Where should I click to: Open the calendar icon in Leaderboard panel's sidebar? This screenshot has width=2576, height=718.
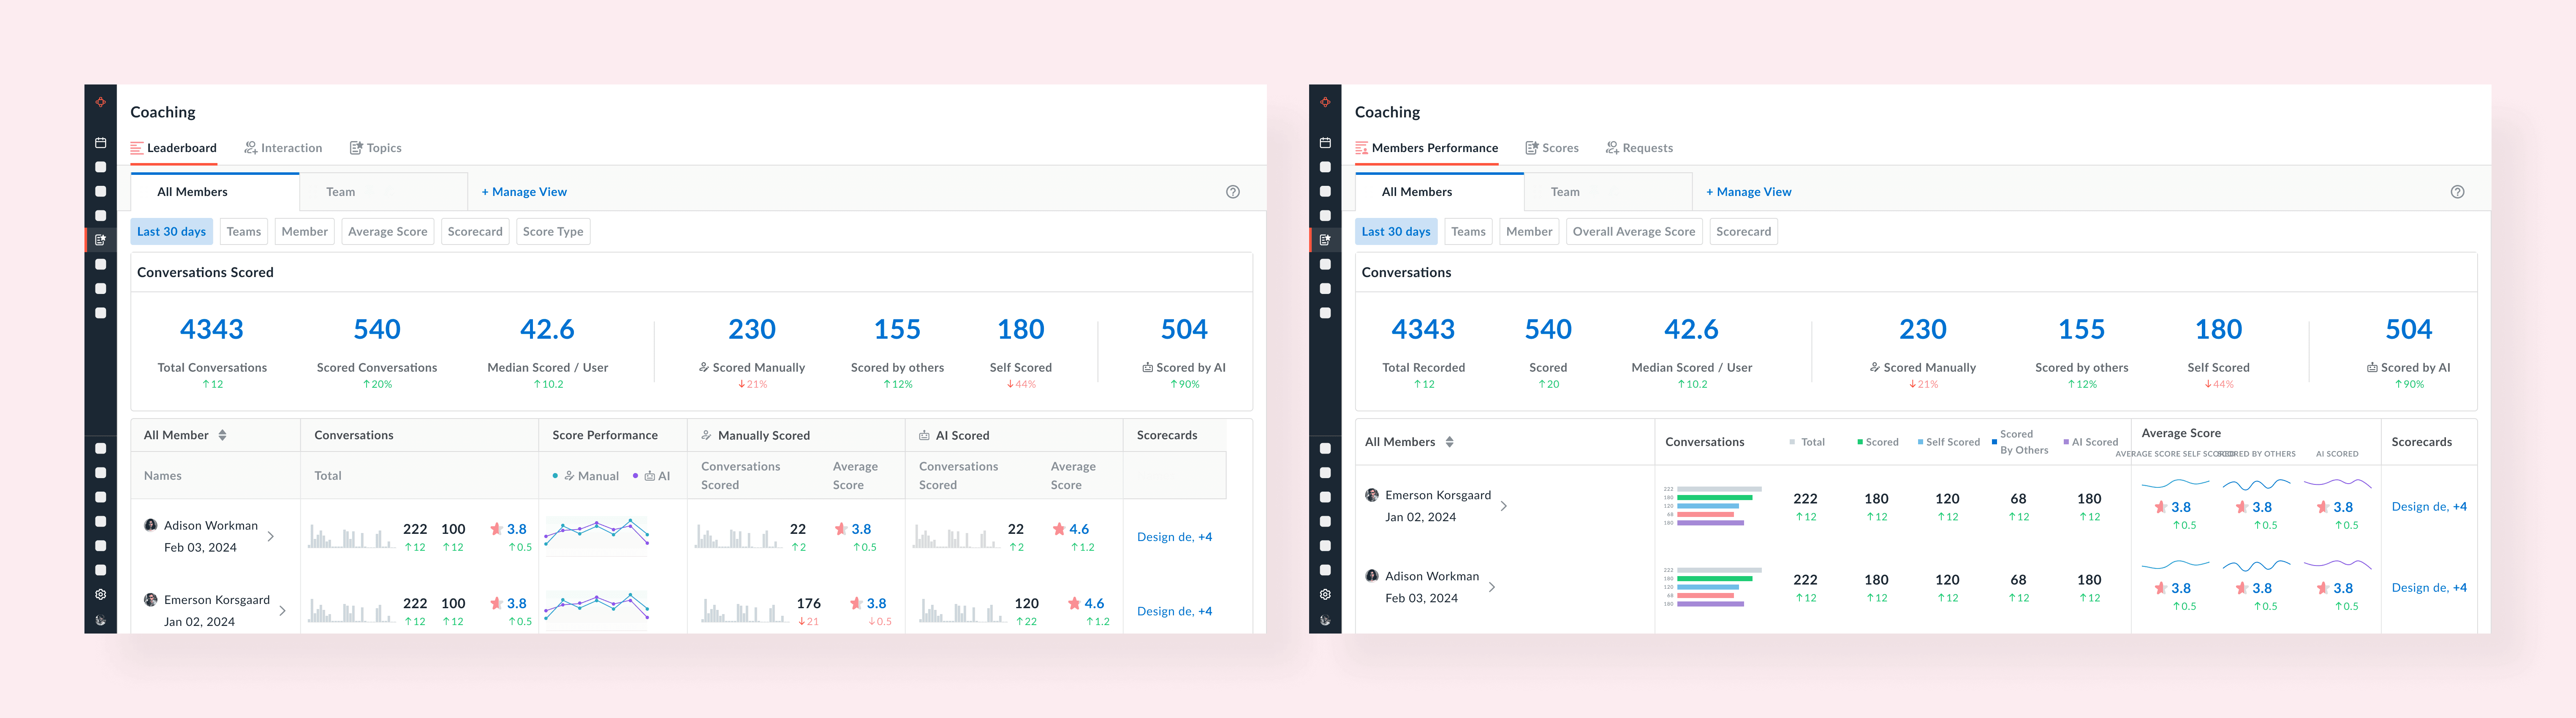click(x=100, y=143)
